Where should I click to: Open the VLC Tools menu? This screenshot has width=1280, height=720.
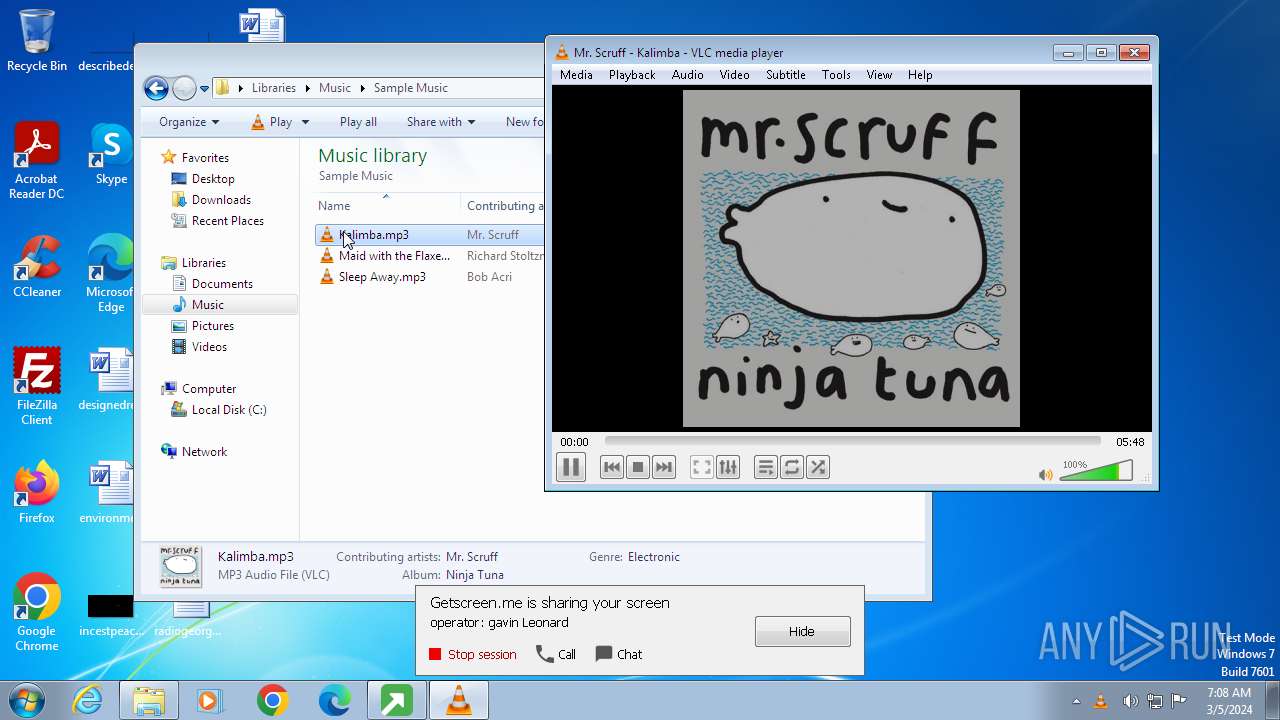(x=836, y=75)
